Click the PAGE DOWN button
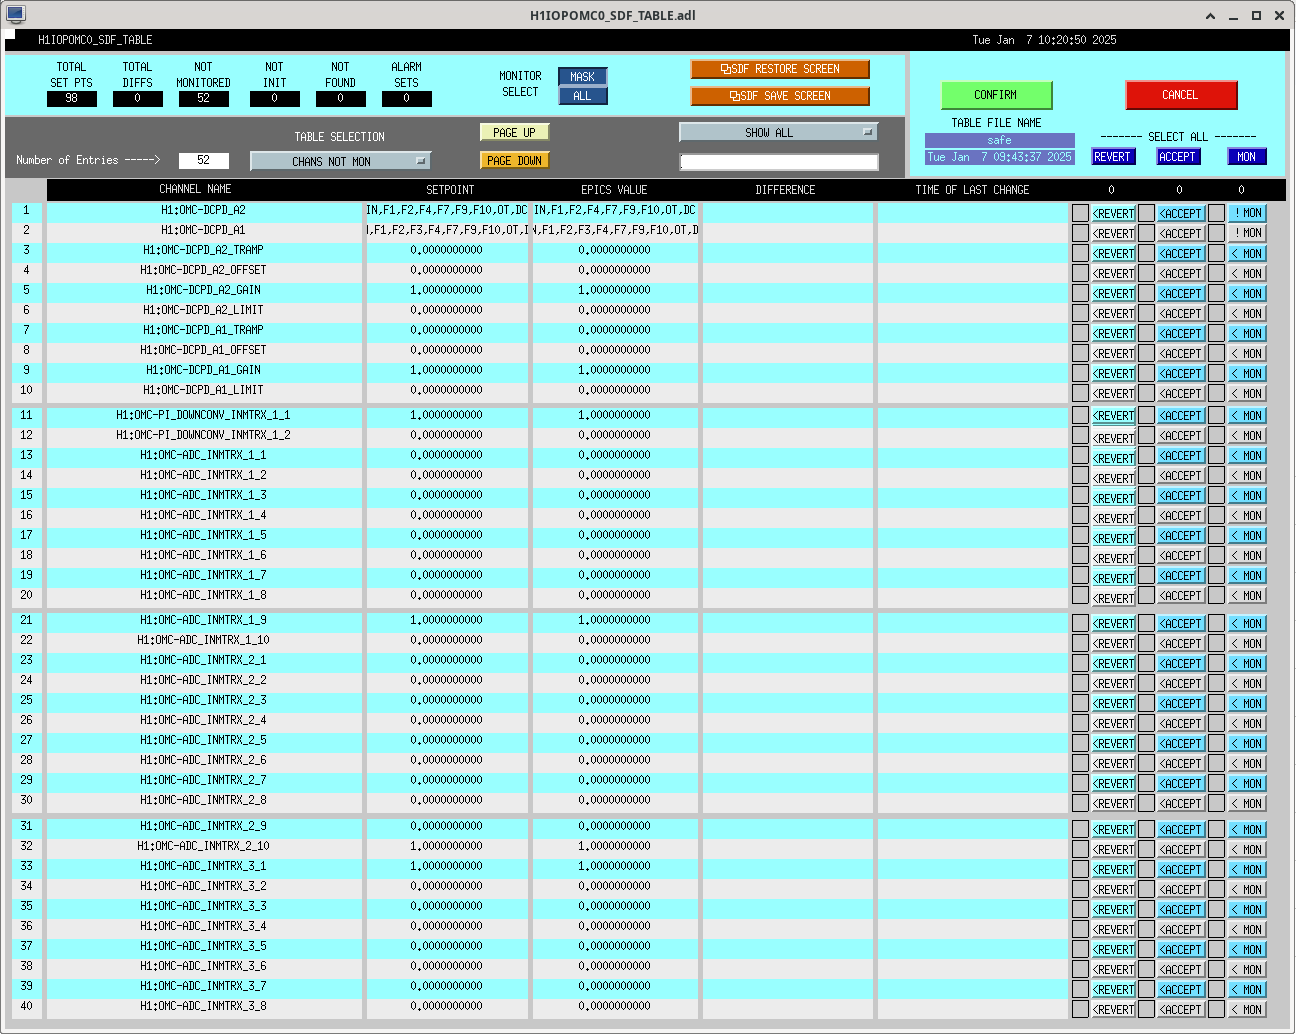 click(514, 160)
